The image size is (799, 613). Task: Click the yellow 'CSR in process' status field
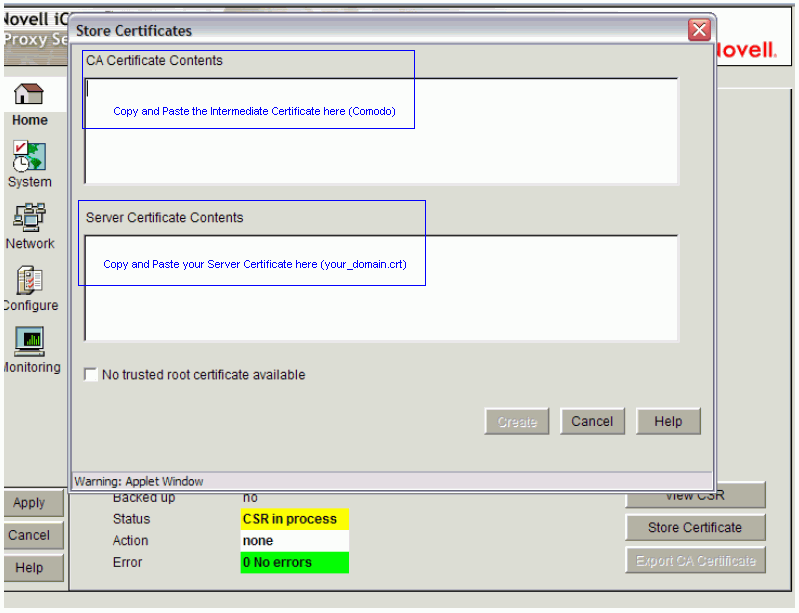[x=295, y=519]
